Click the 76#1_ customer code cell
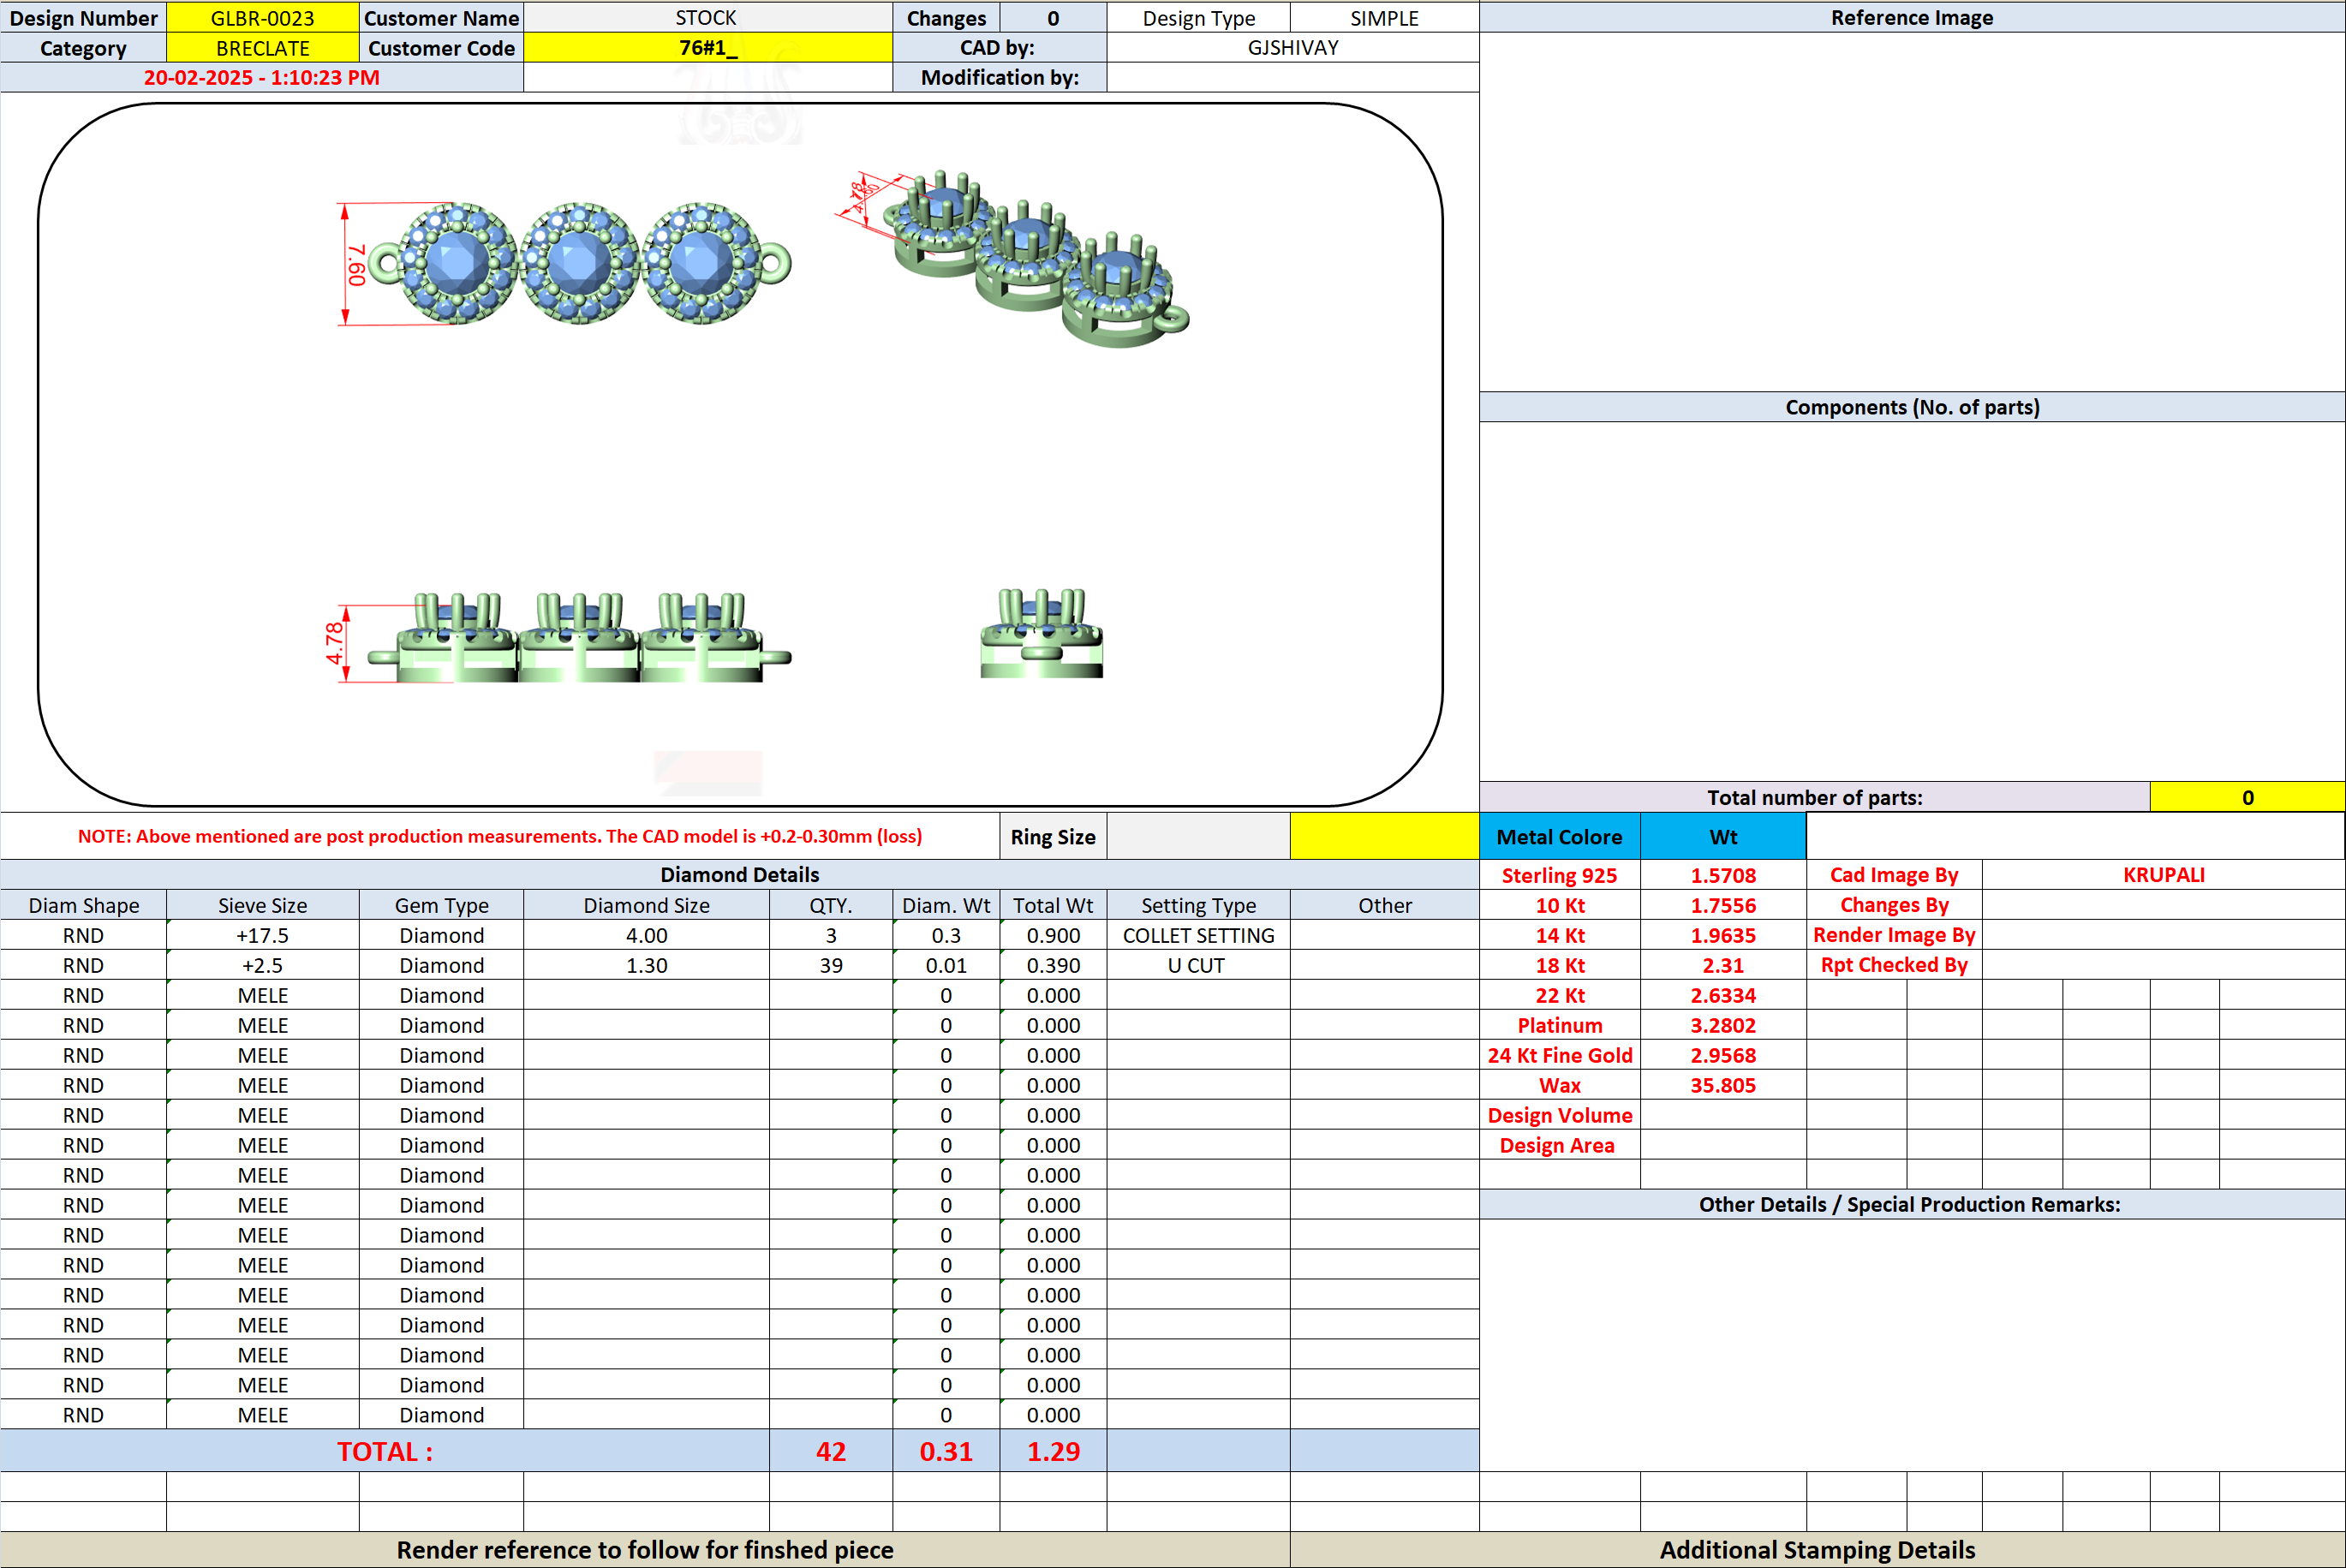2346x1568 pixels. [707, 48]
